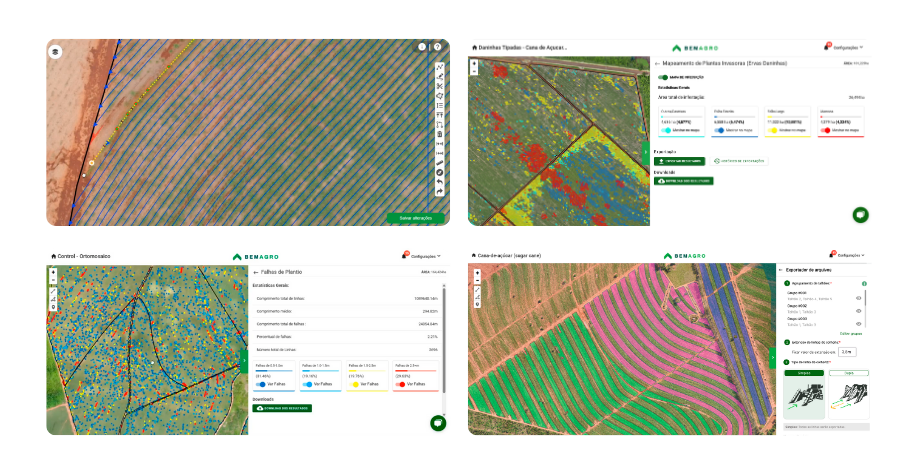Expand the Configurações menu in the Control - Ortomosaico panel
This screenshot has width=918, height=474.
[425, 256]
